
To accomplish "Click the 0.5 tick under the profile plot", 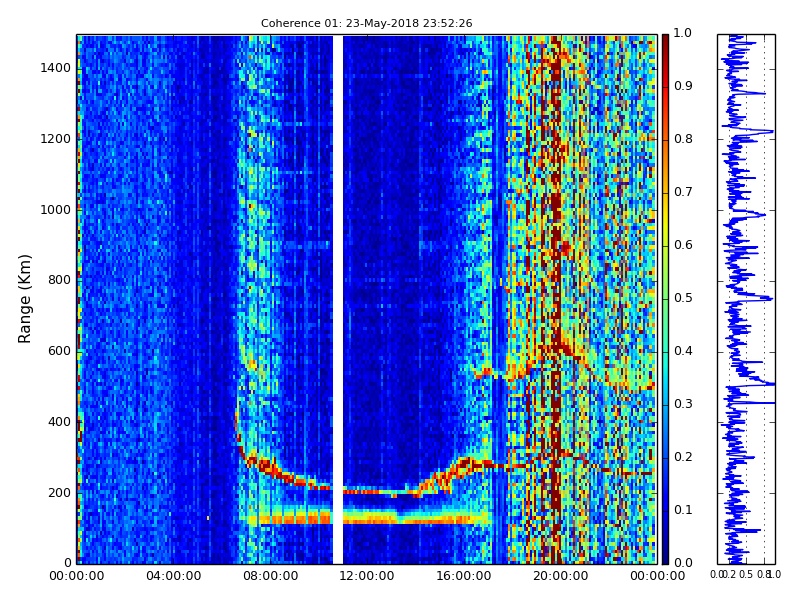I will point(746,574).
